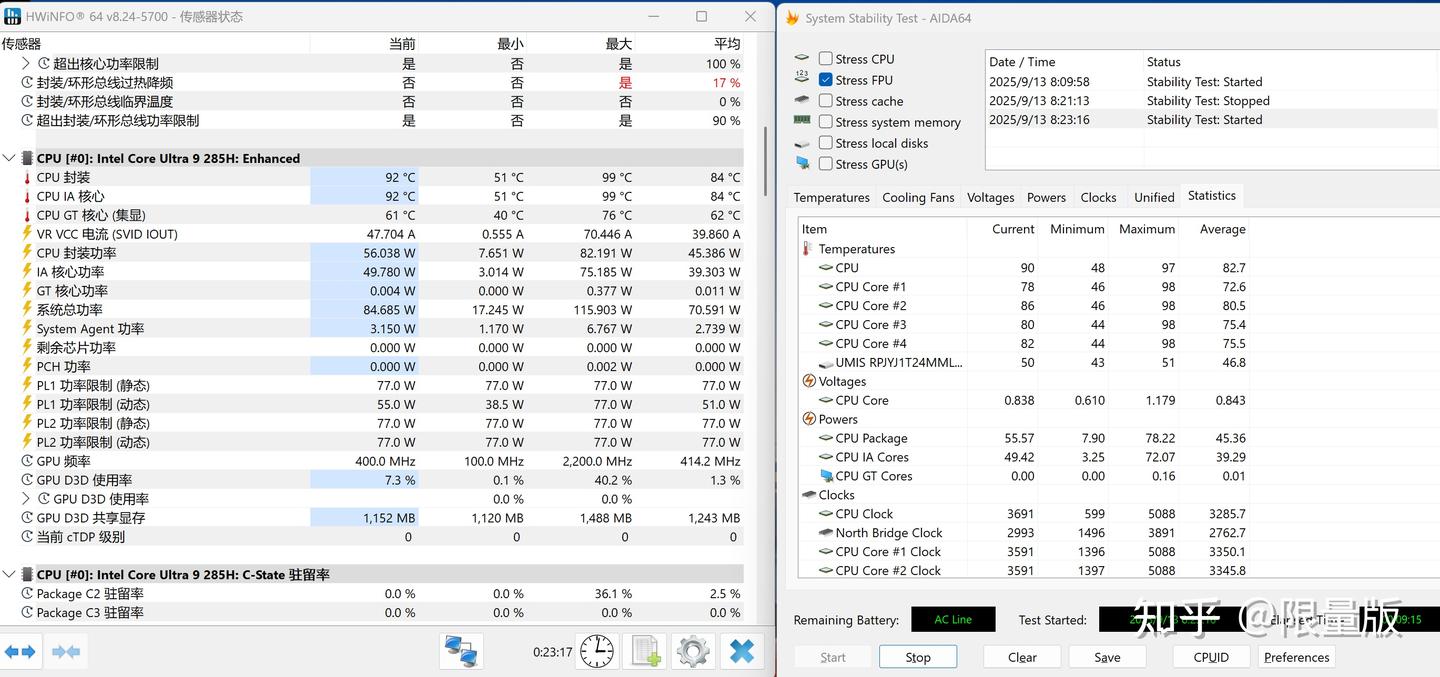Click the CPUID button

coord(1211,657)
